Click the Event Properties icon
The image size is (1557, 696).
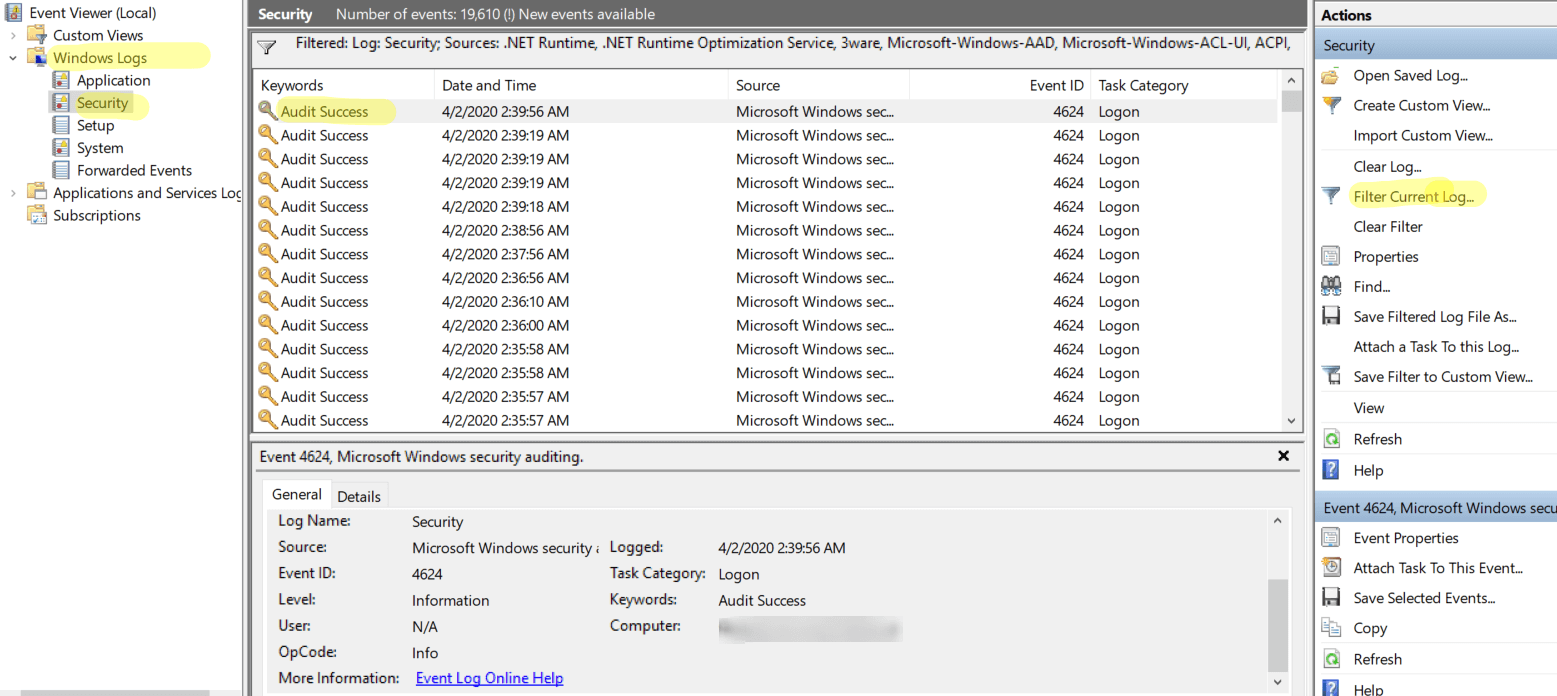point(1331,537)
